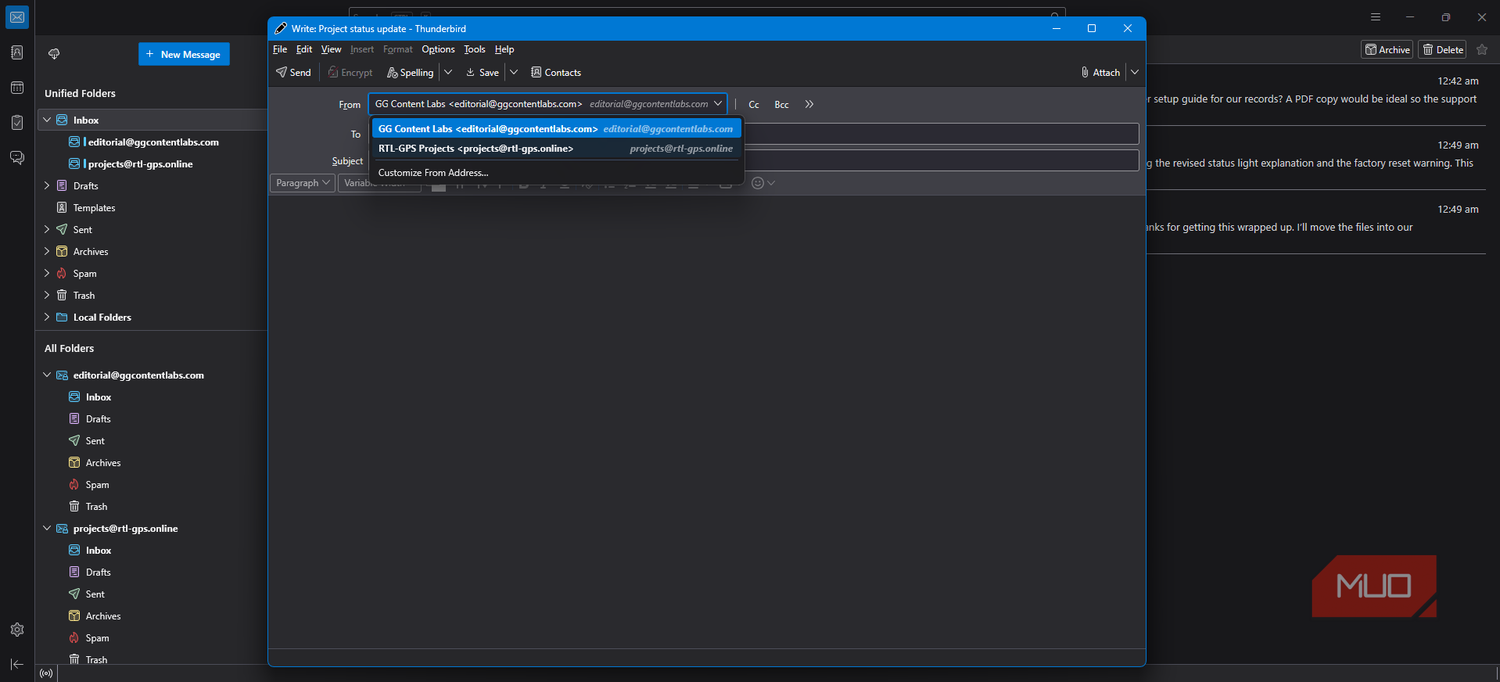Open Thunderbird app menu hamburger icon

point(1376,17)
